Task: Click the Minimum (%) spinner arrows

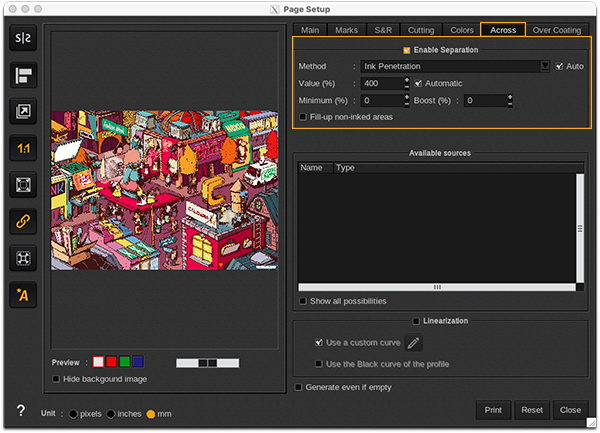Action: 407,101
